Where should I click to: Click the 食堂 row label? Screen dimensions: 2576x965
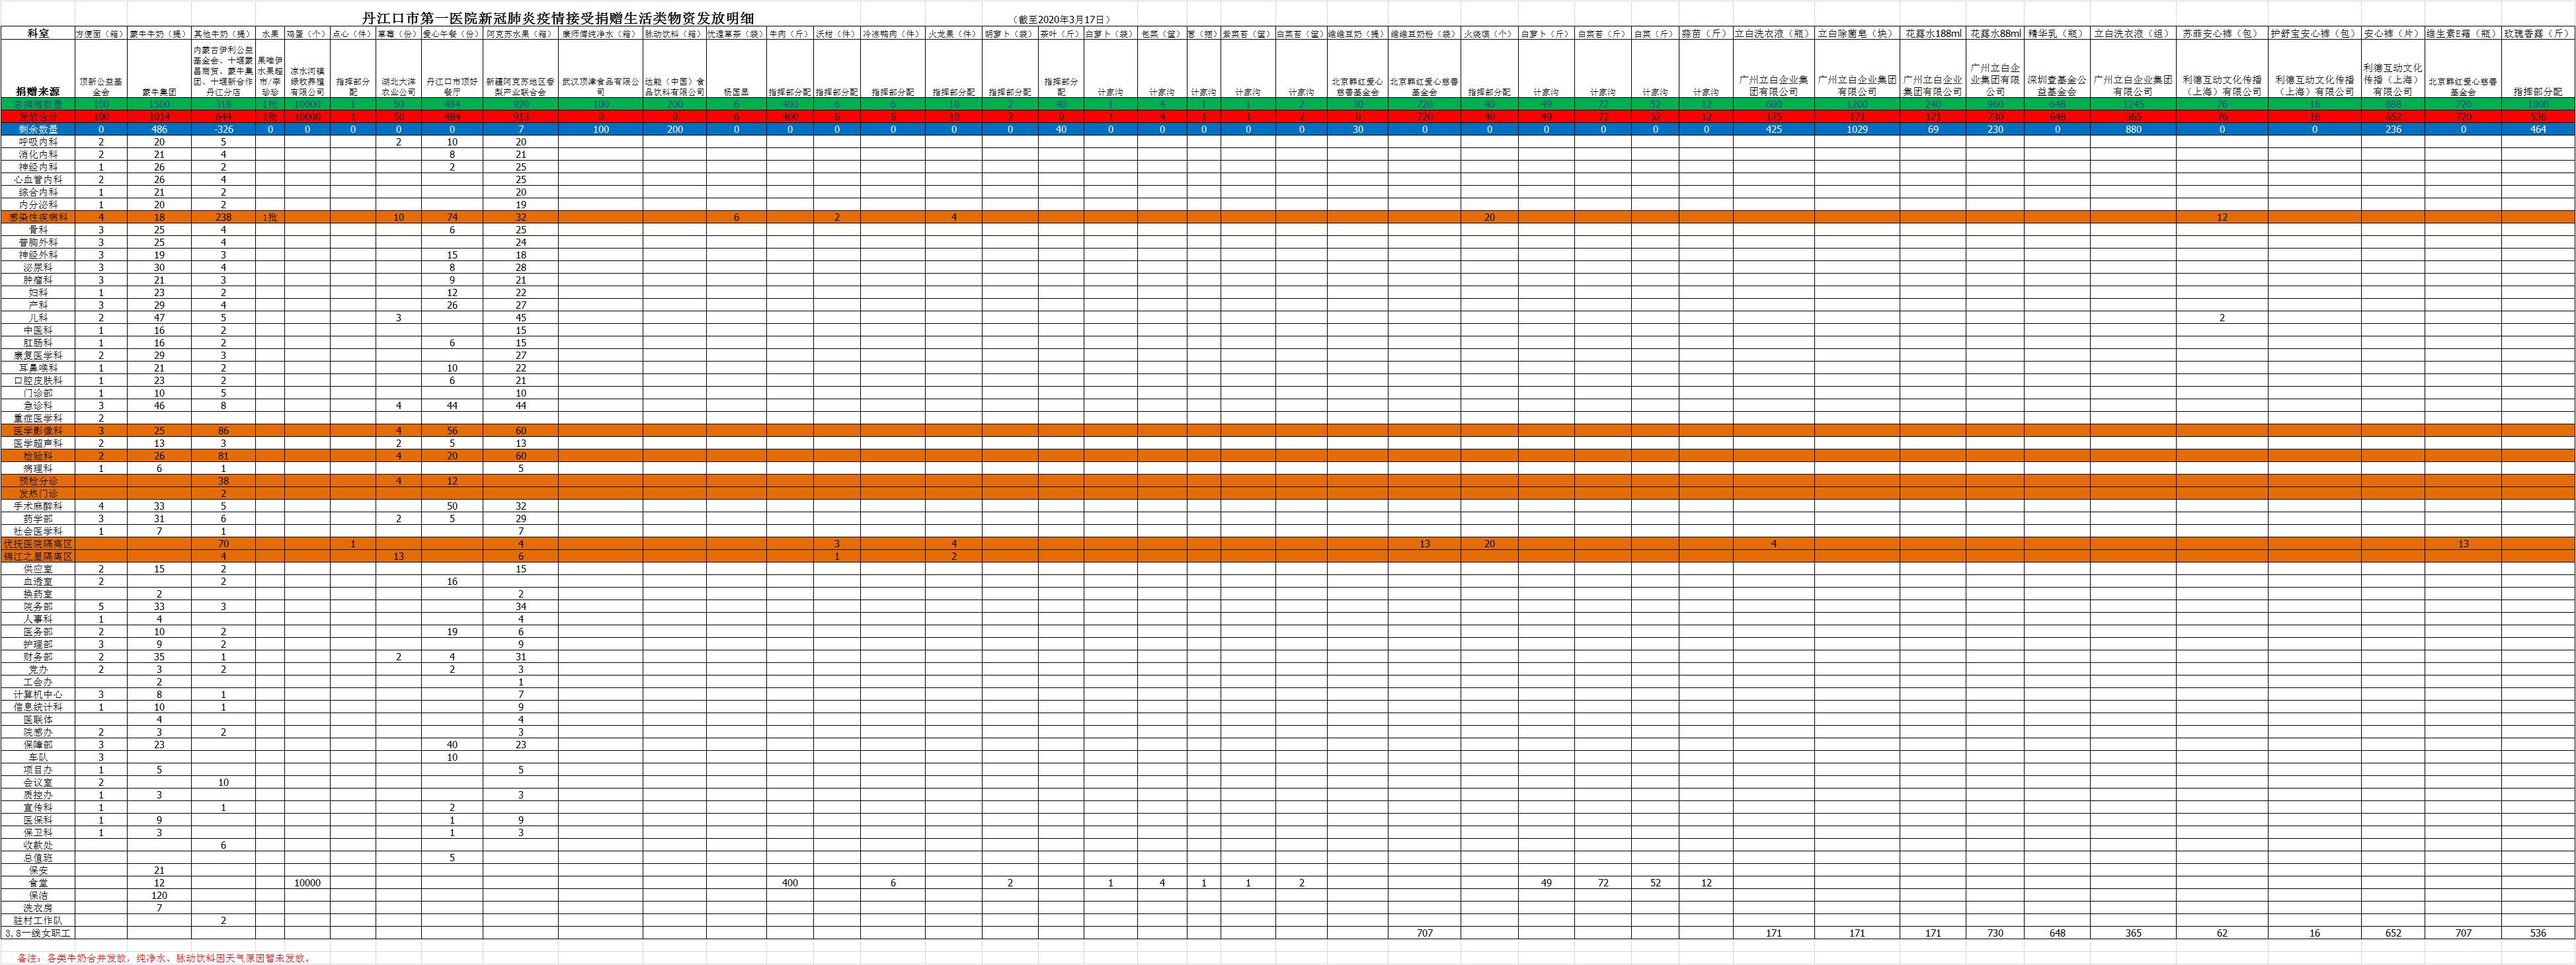tap(38, 883)
